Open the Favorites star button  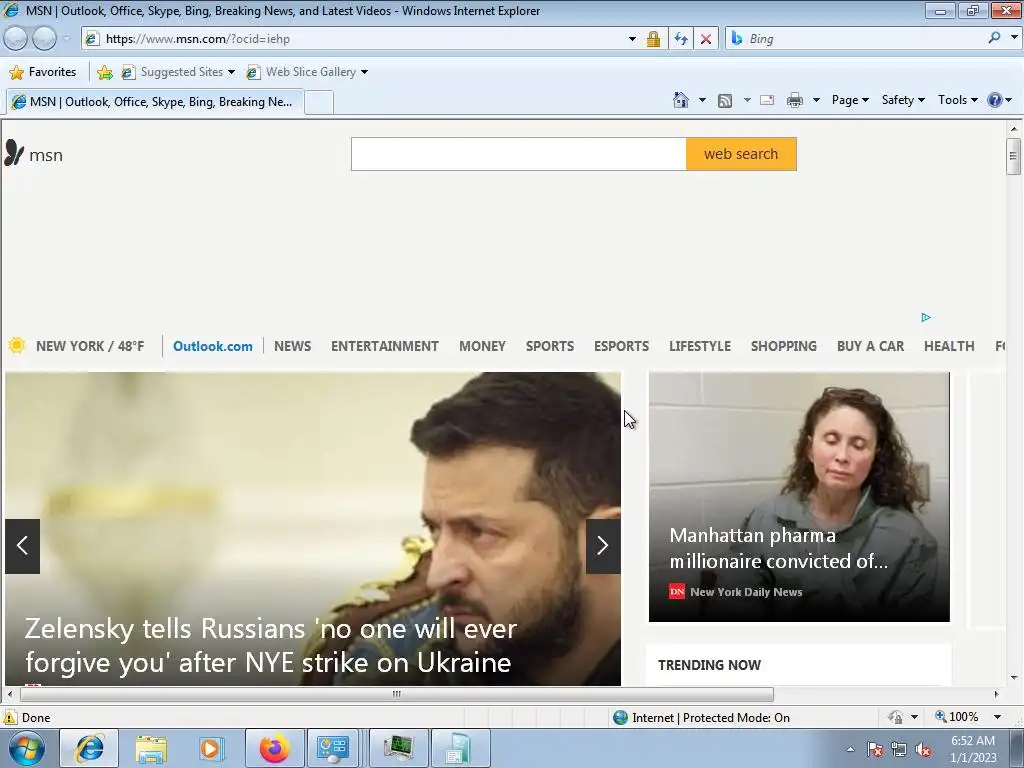43,72
